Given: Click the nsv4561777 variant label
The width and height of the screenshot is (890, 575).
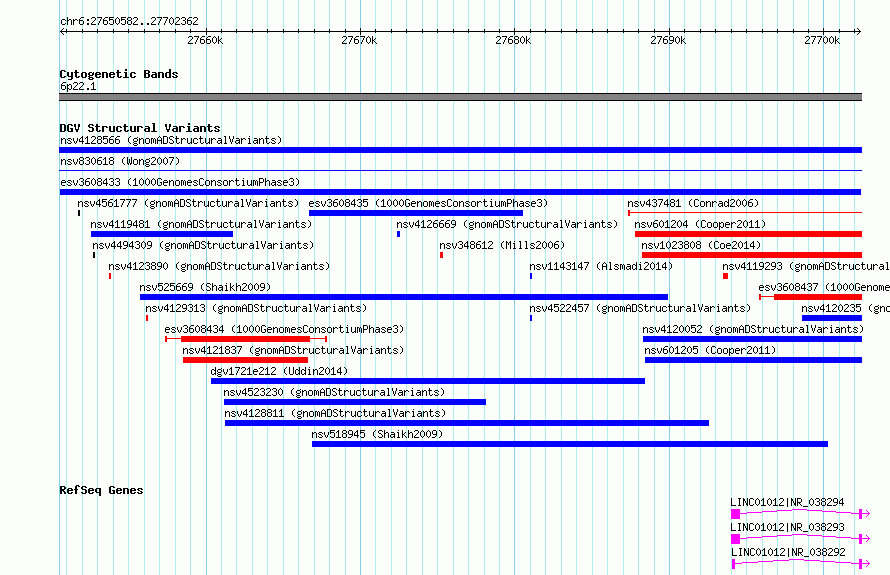Looking at the screenshot, I should pos(188,203).
